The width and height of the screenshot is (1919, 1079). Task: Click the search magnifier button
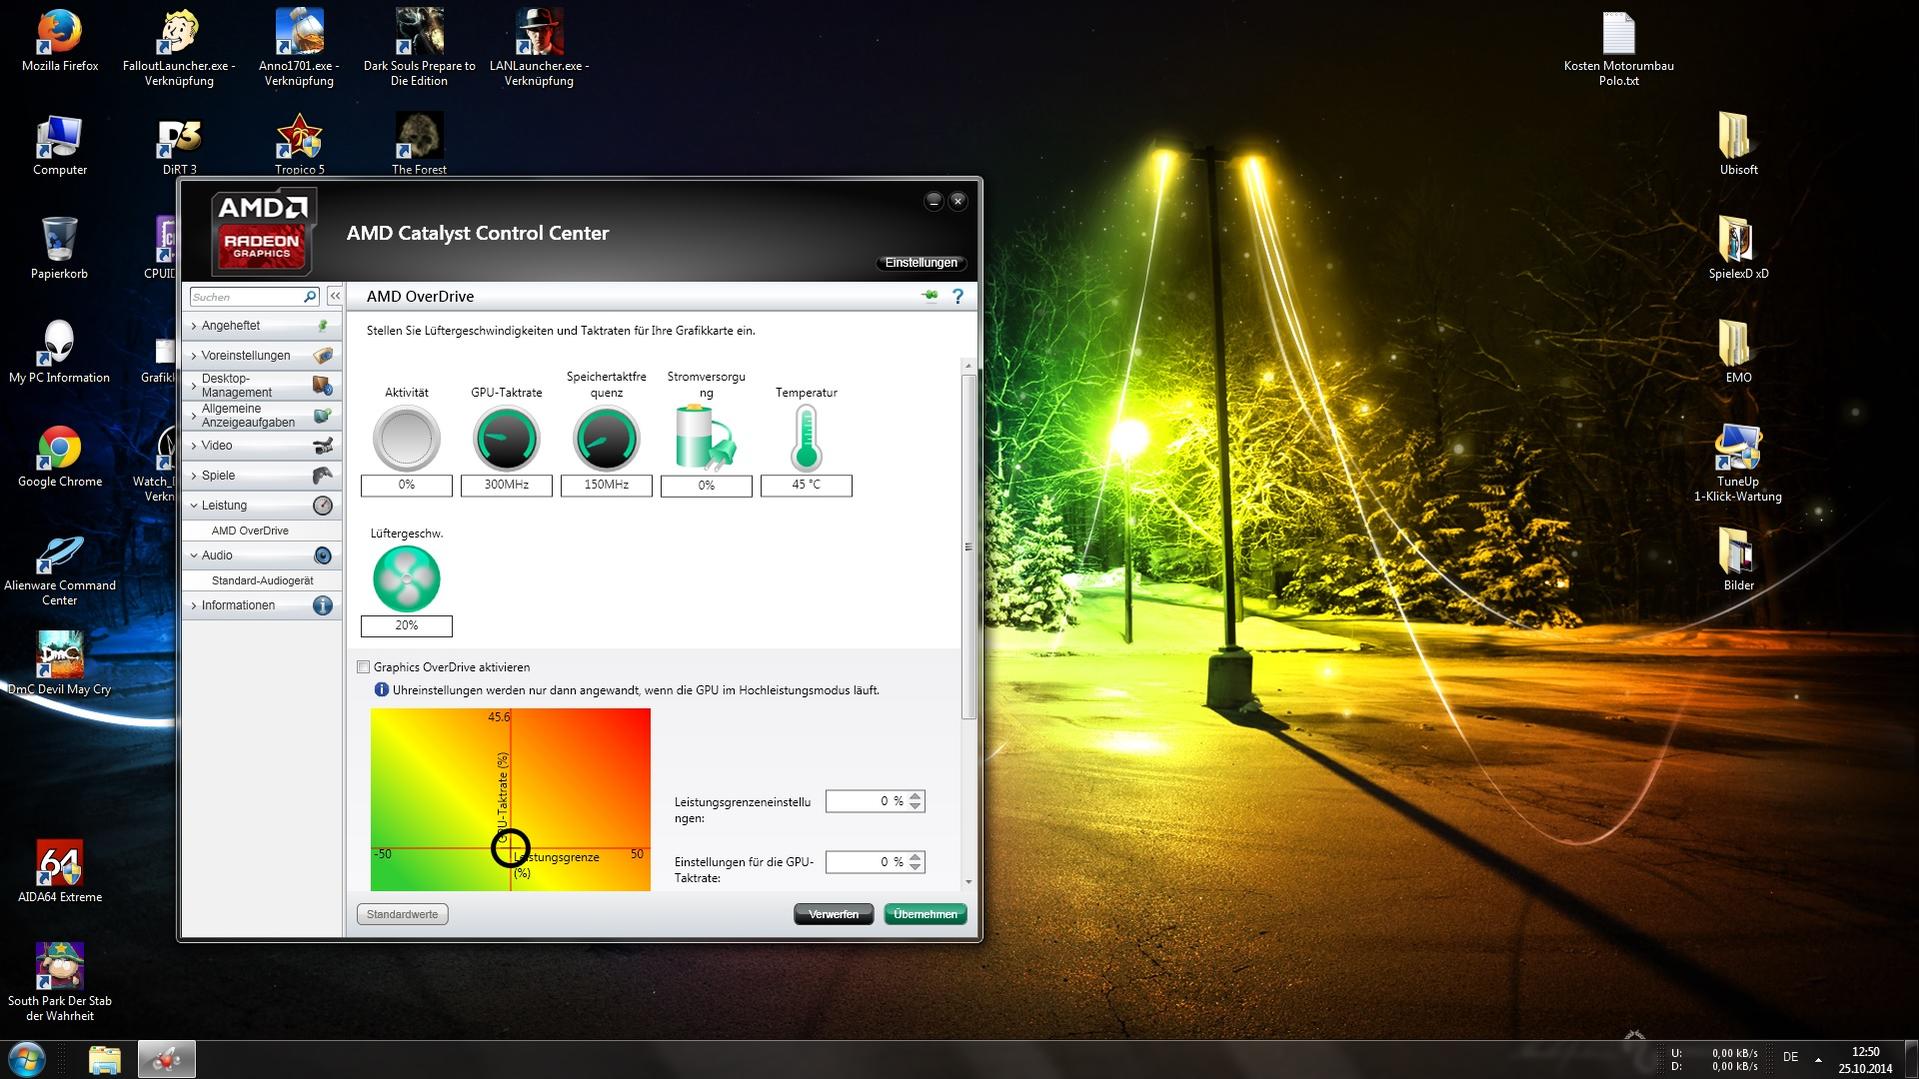pos(310,297)
